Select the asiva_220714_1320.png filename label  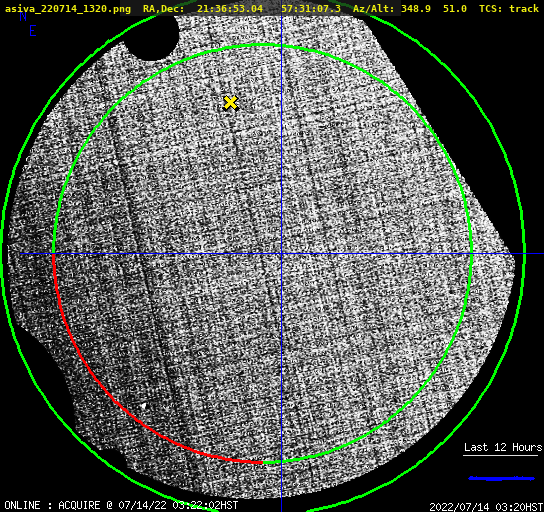pos(68,9)
